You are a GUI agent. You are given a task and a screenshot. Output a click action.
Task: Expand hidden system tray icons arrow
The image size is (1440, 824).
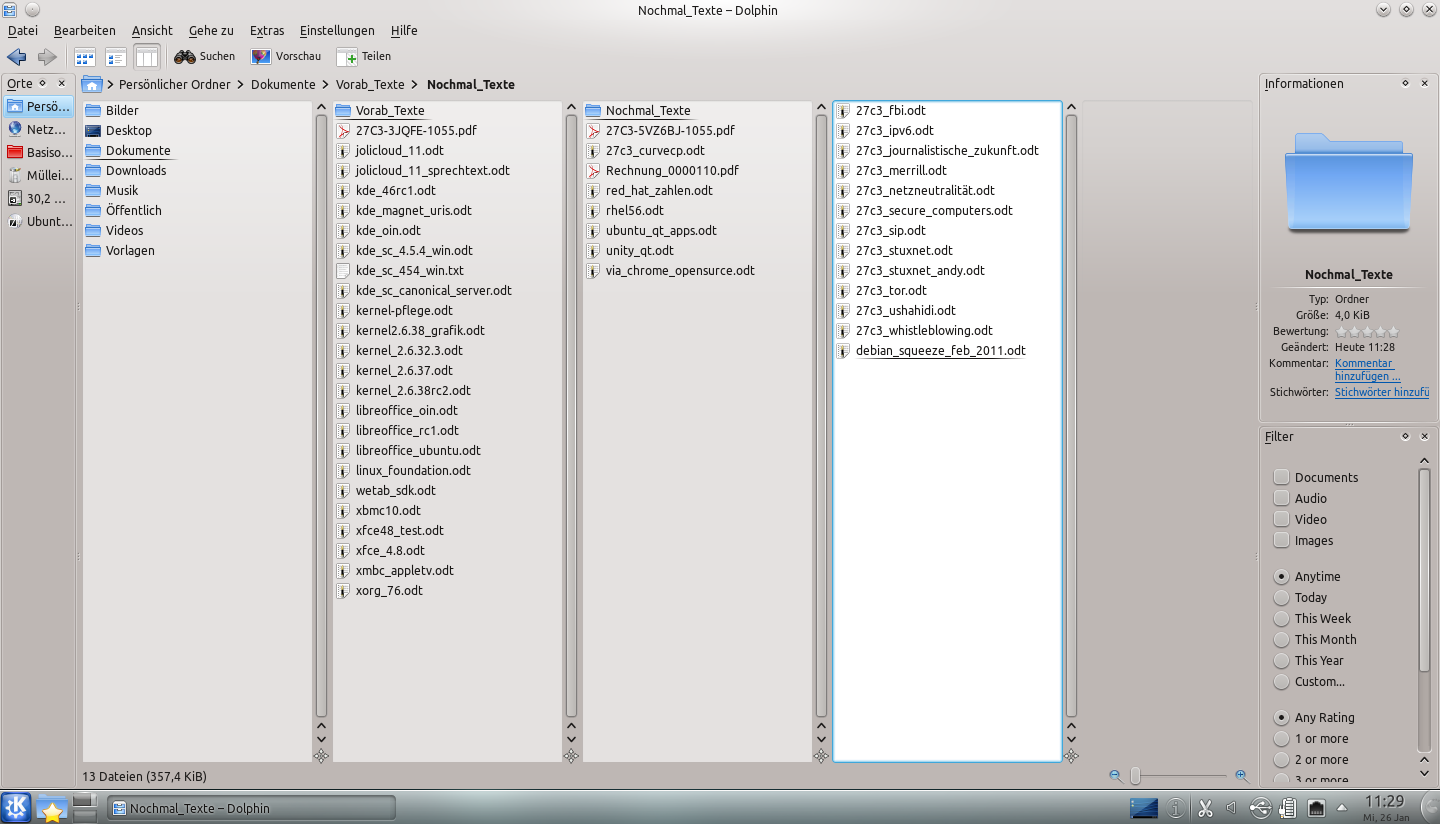point(1342,808)
